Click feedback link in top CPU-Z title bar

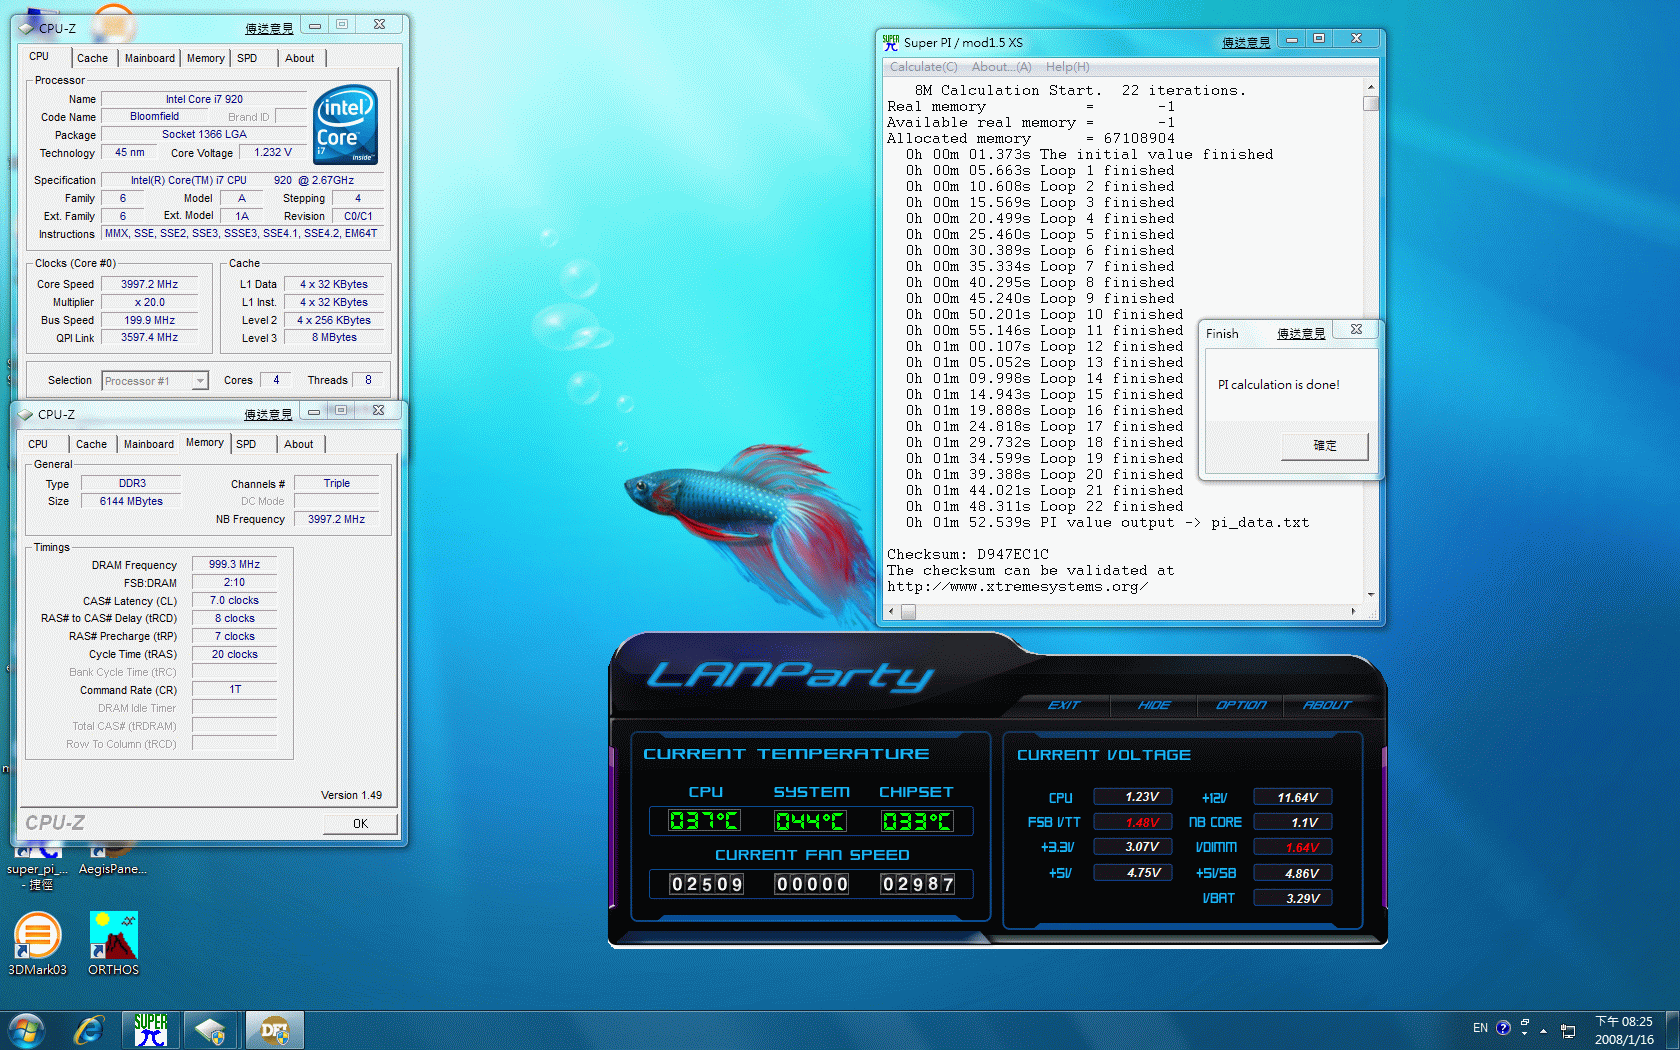click(269, 29)
